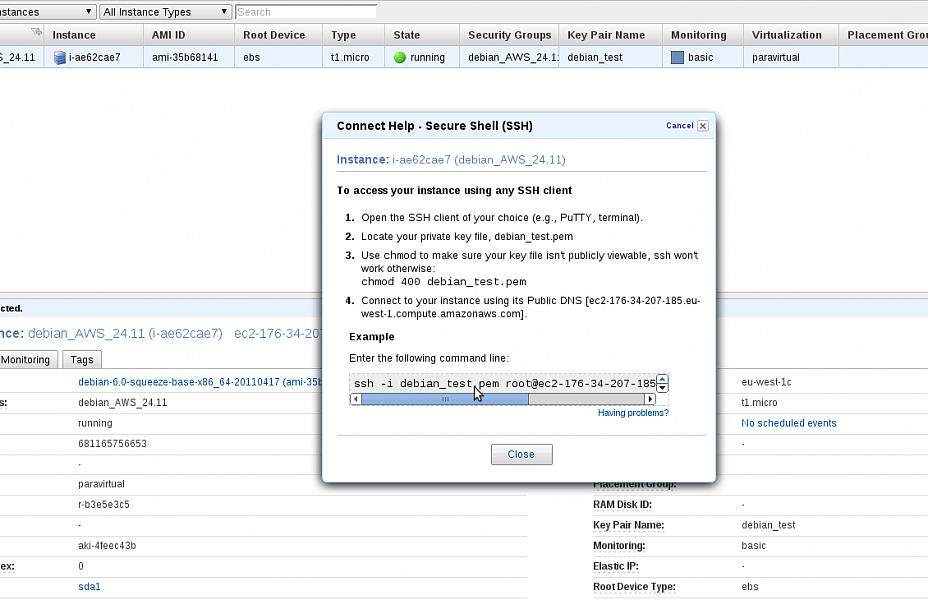
Task: Click the instance server icon for i-ae62cae7
Action: 60,57
